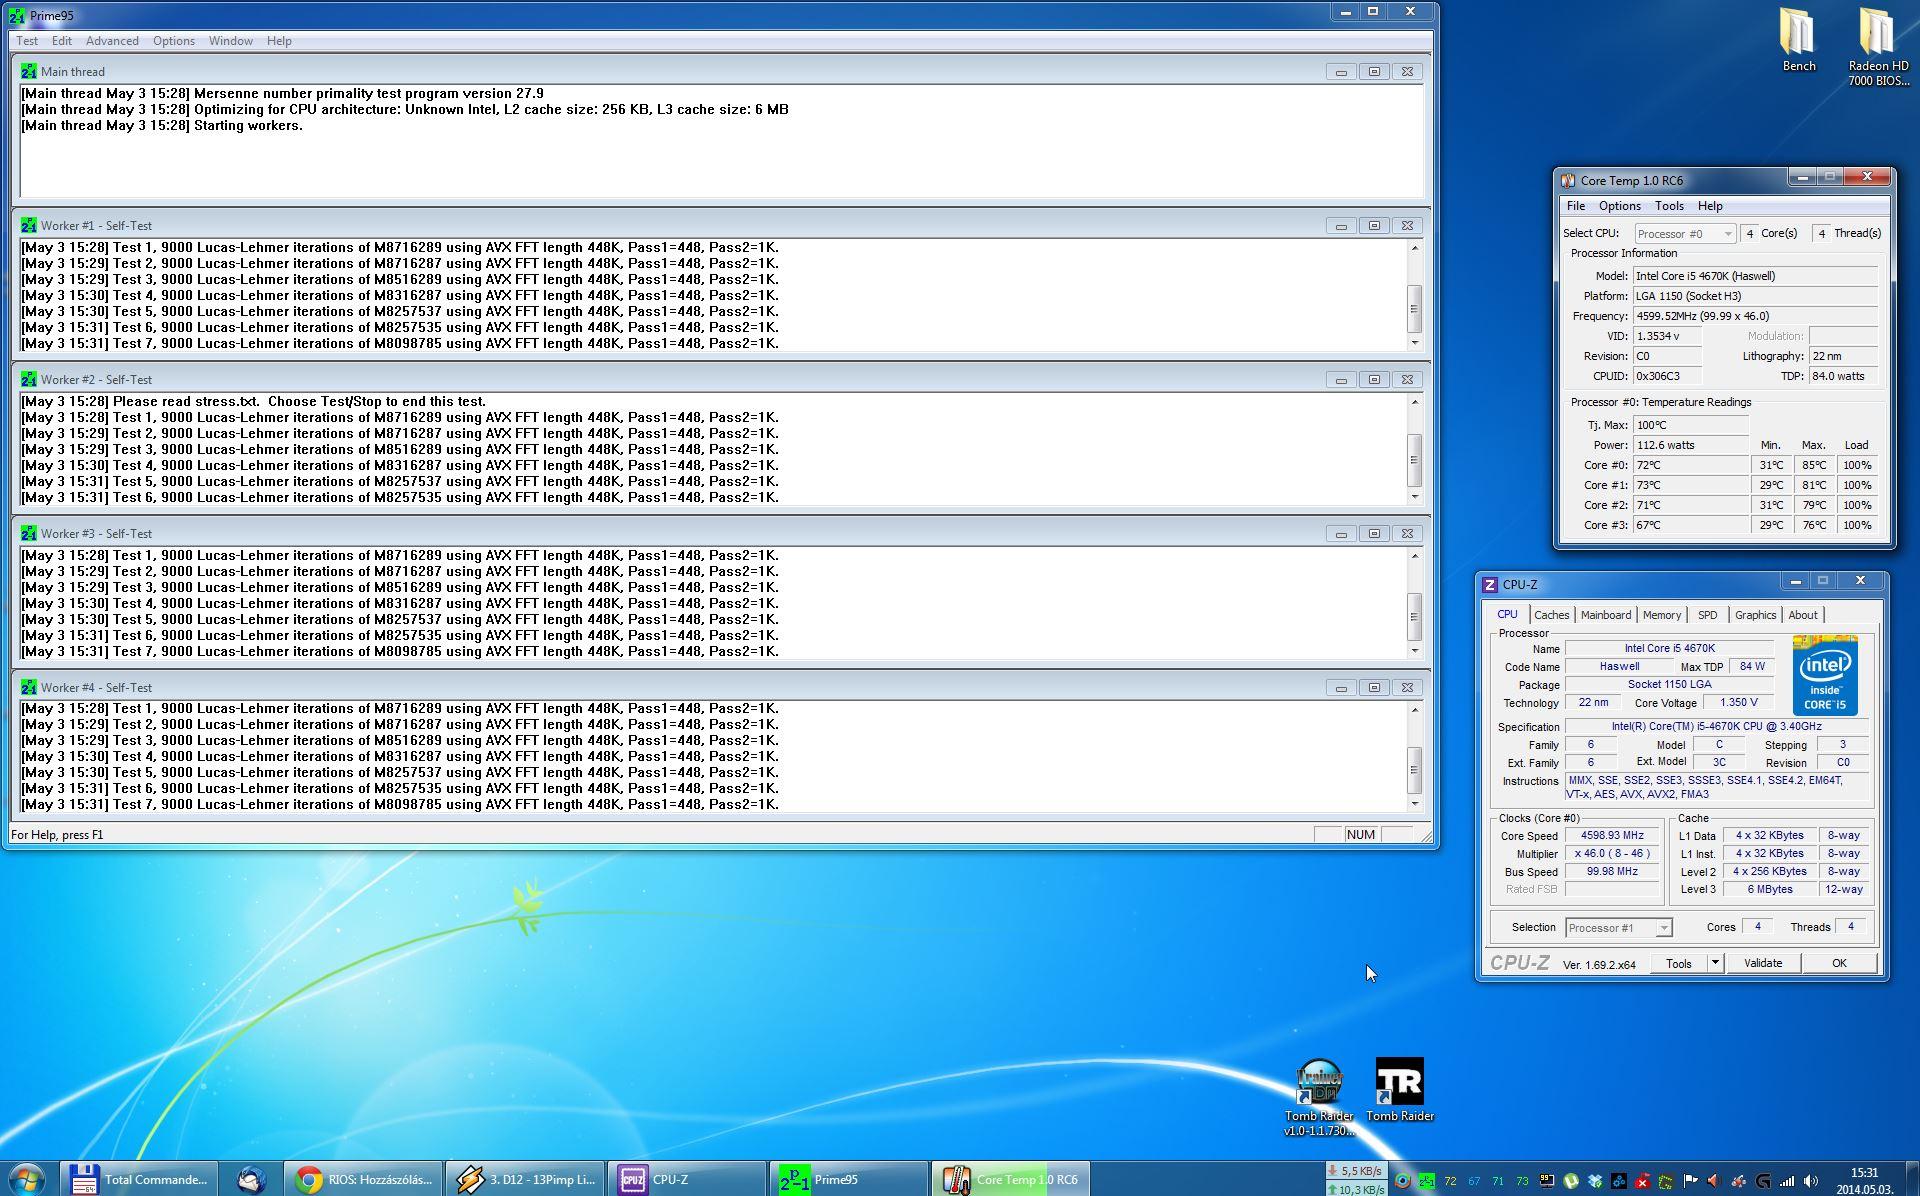Click the µTorrent tray icon
This screenshot has height=1196, width=1920.
click(x=1570, y=1181)
